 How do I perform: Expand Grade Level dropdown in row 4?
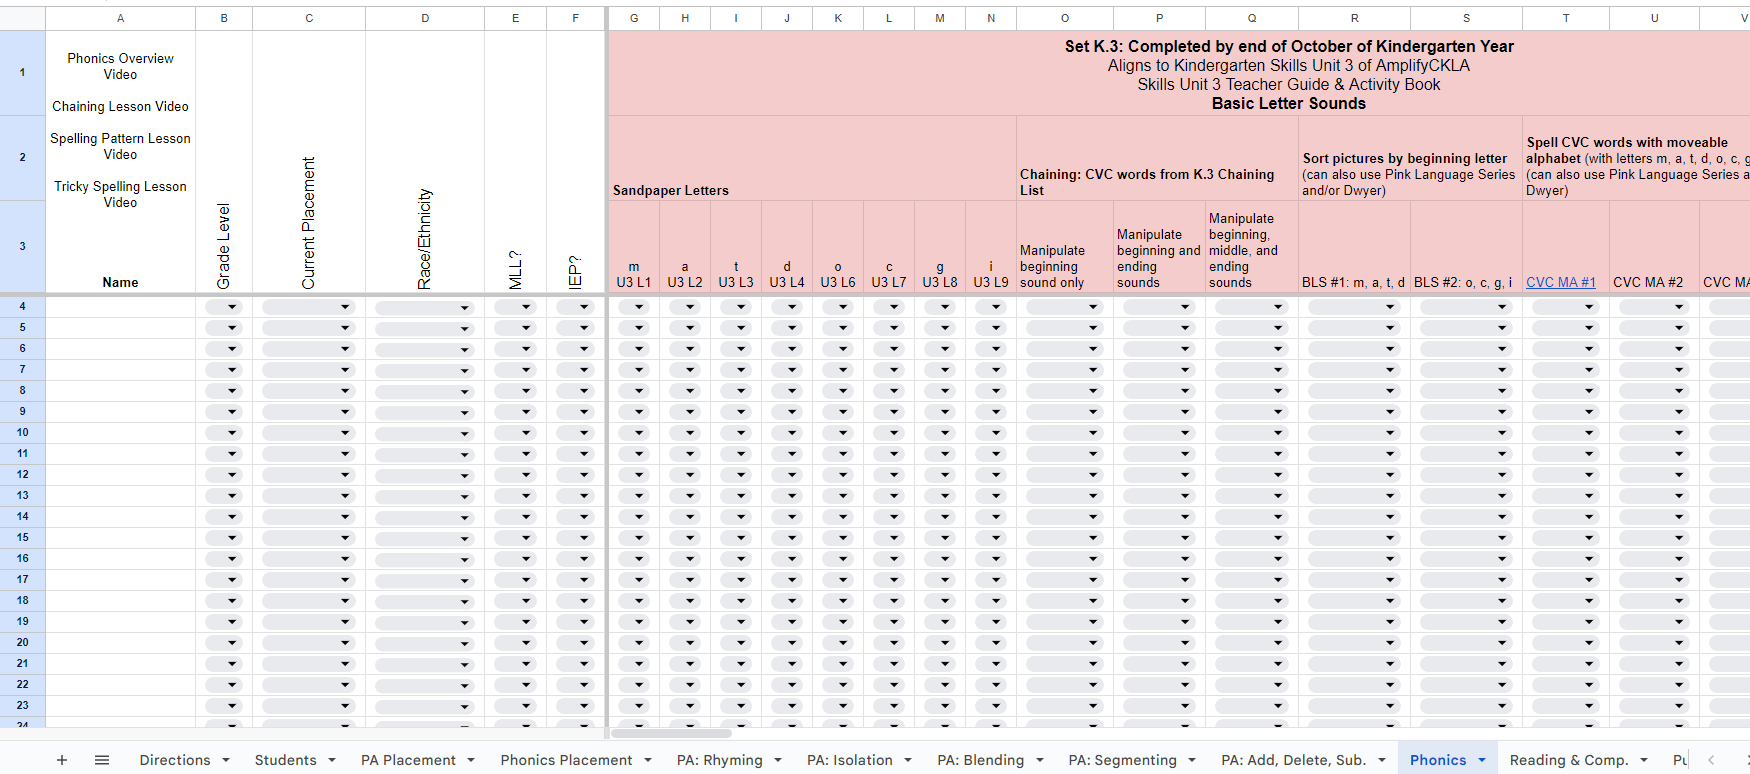pos(231,307)
